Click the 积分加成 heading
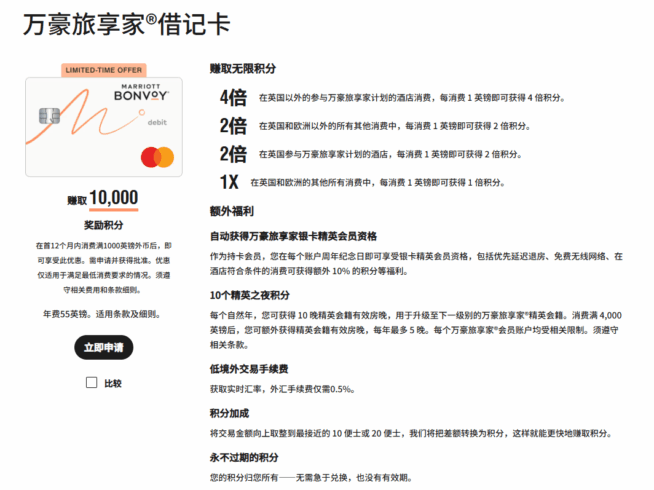The width and height of the screenshot is (654, 490). [x=231, y=413]
